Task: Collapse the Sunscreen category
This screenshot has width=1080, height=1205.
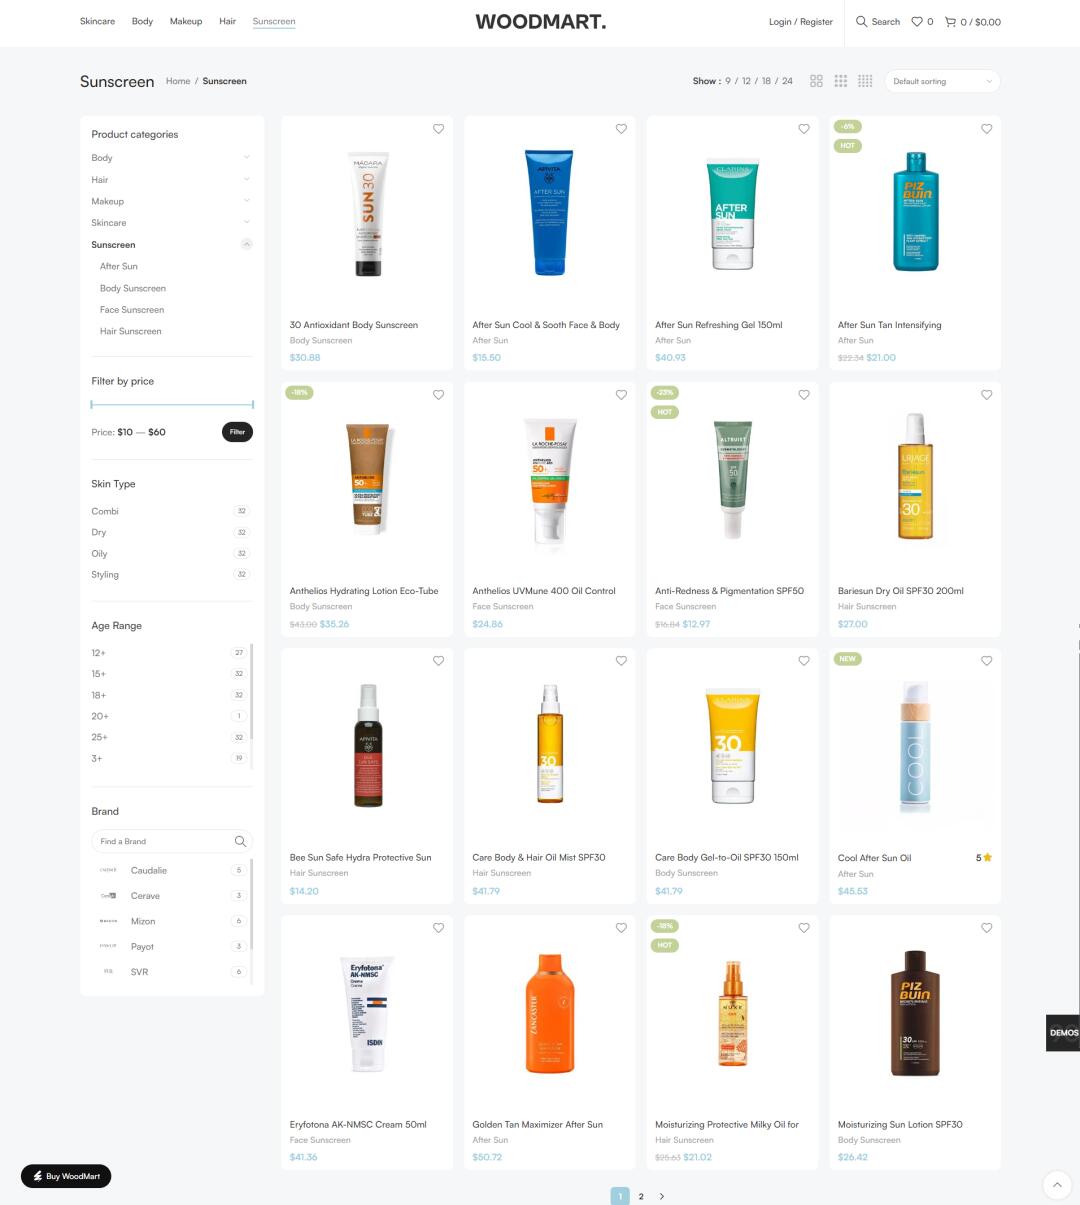Action: tap(247, 245)
